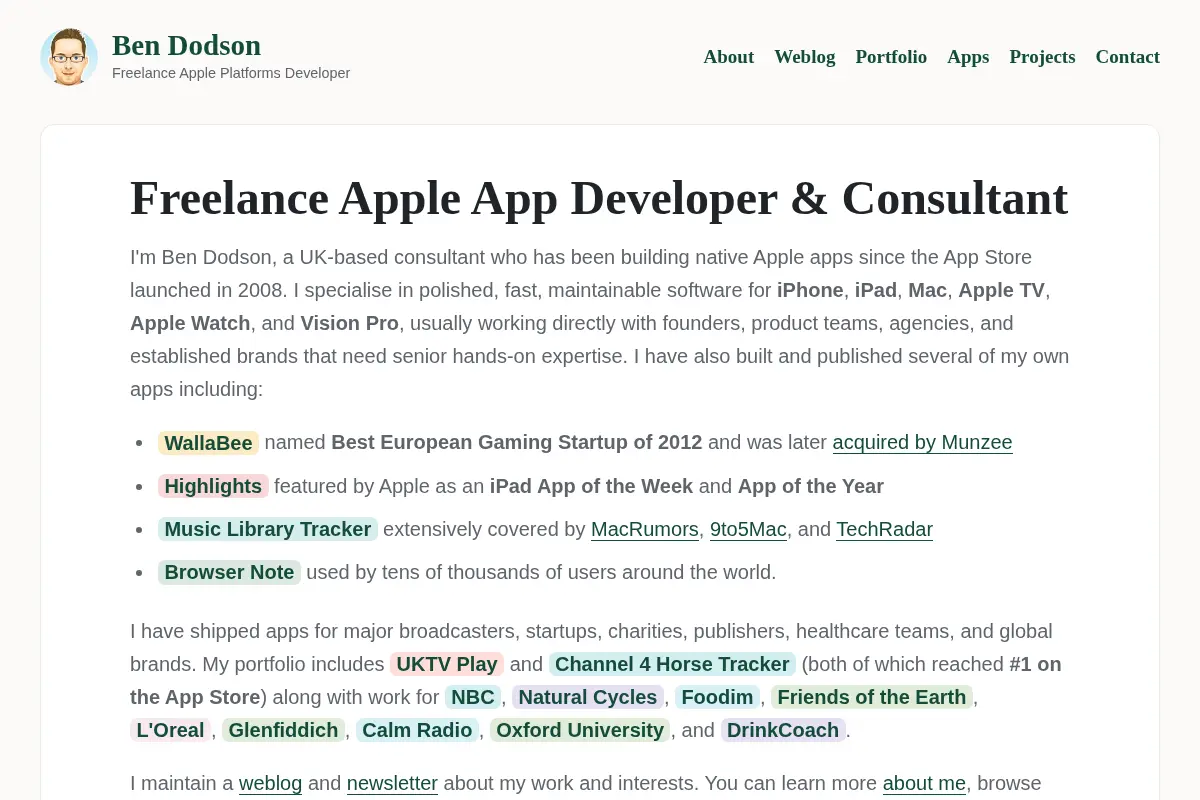
Task: Click the Freelance Apple App Developer heading
Action: tap(599, 197)
